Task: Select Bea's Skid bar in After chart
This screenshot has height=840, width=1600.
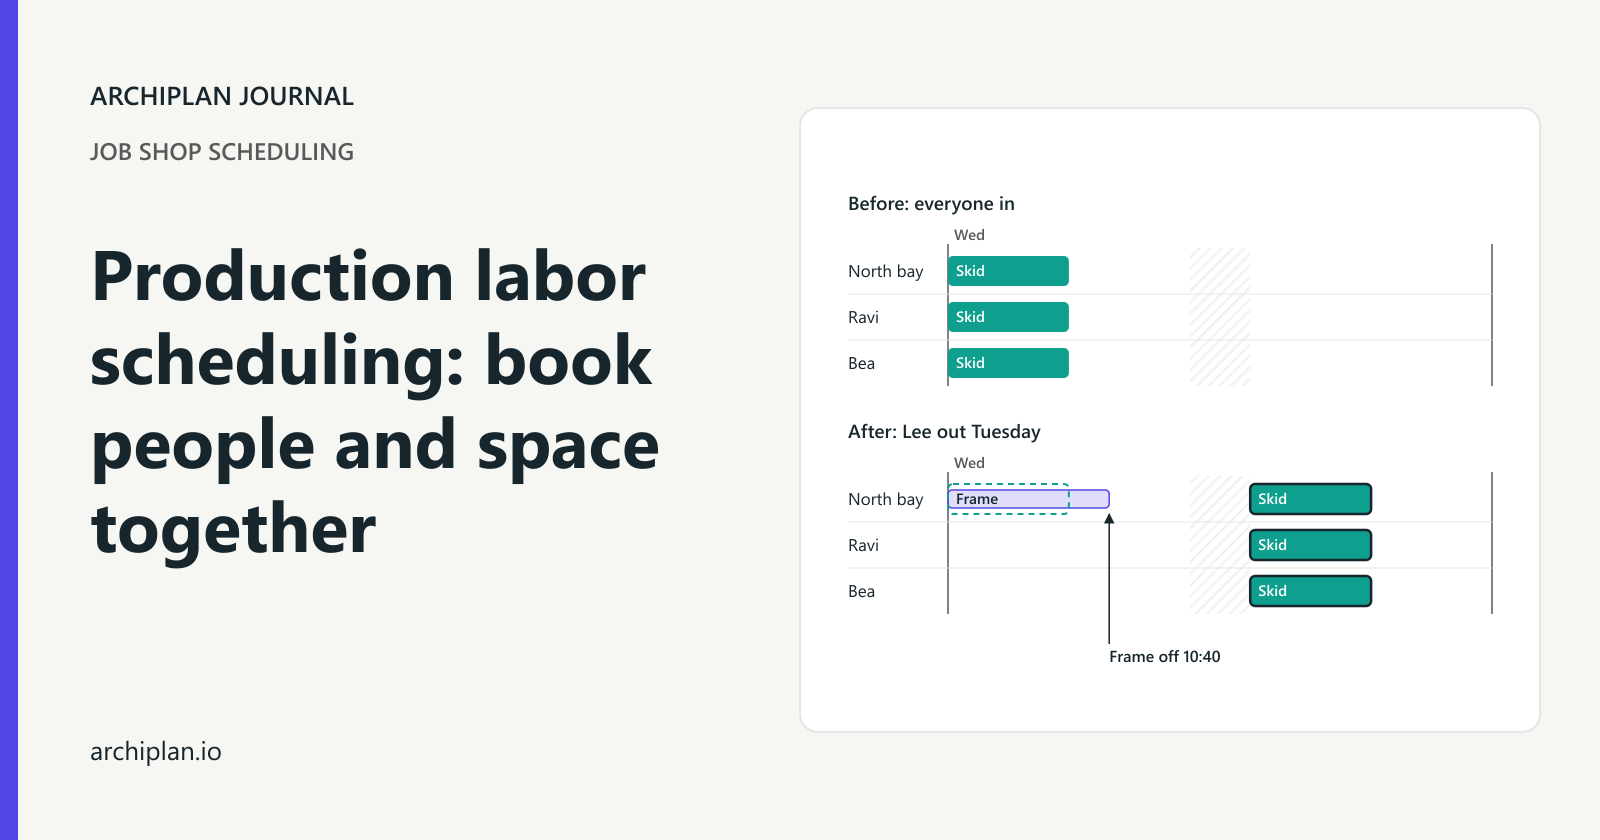Action: pos(1310,591)
